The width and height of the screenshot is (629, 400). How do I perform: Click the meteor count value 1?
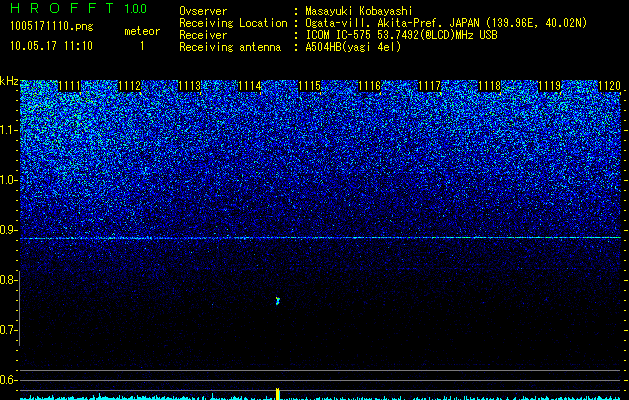coord(142,46)
